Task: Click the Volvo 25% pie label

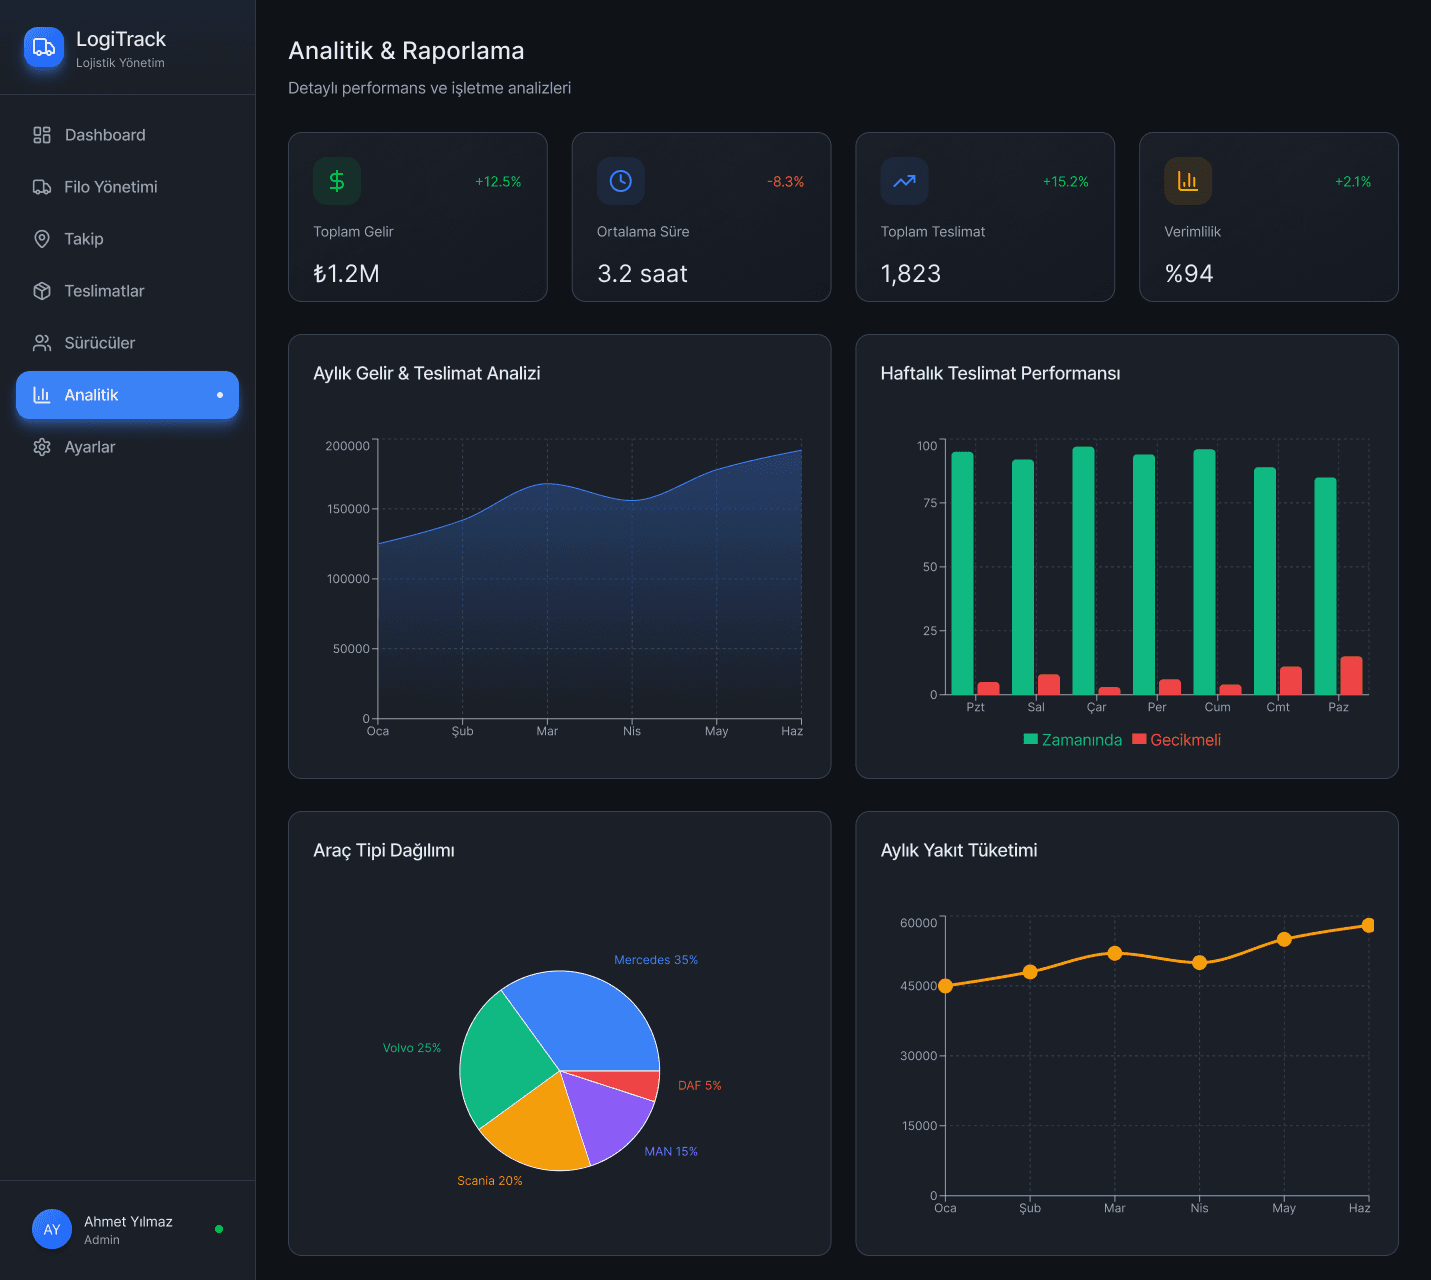Action: (x=412, y=1048)
